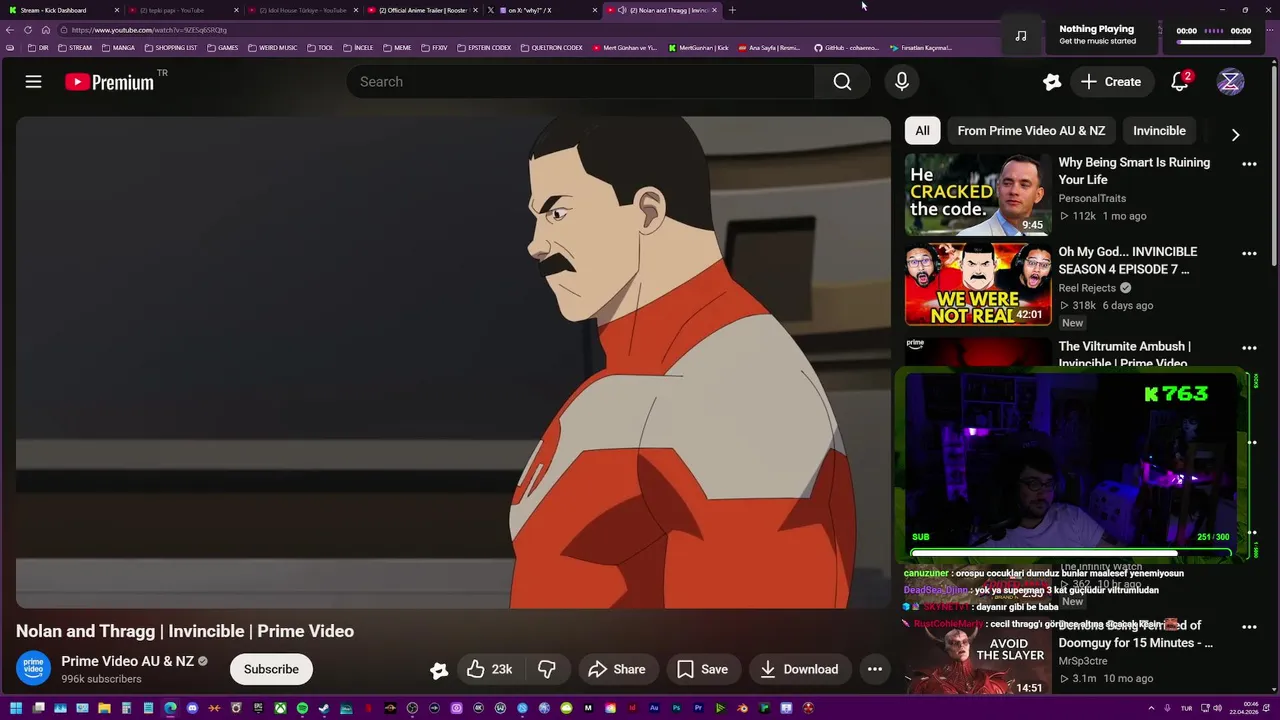Open the sparkle Ask icon beside Create
The image size is (1280, 720).
coord(1052,82)
